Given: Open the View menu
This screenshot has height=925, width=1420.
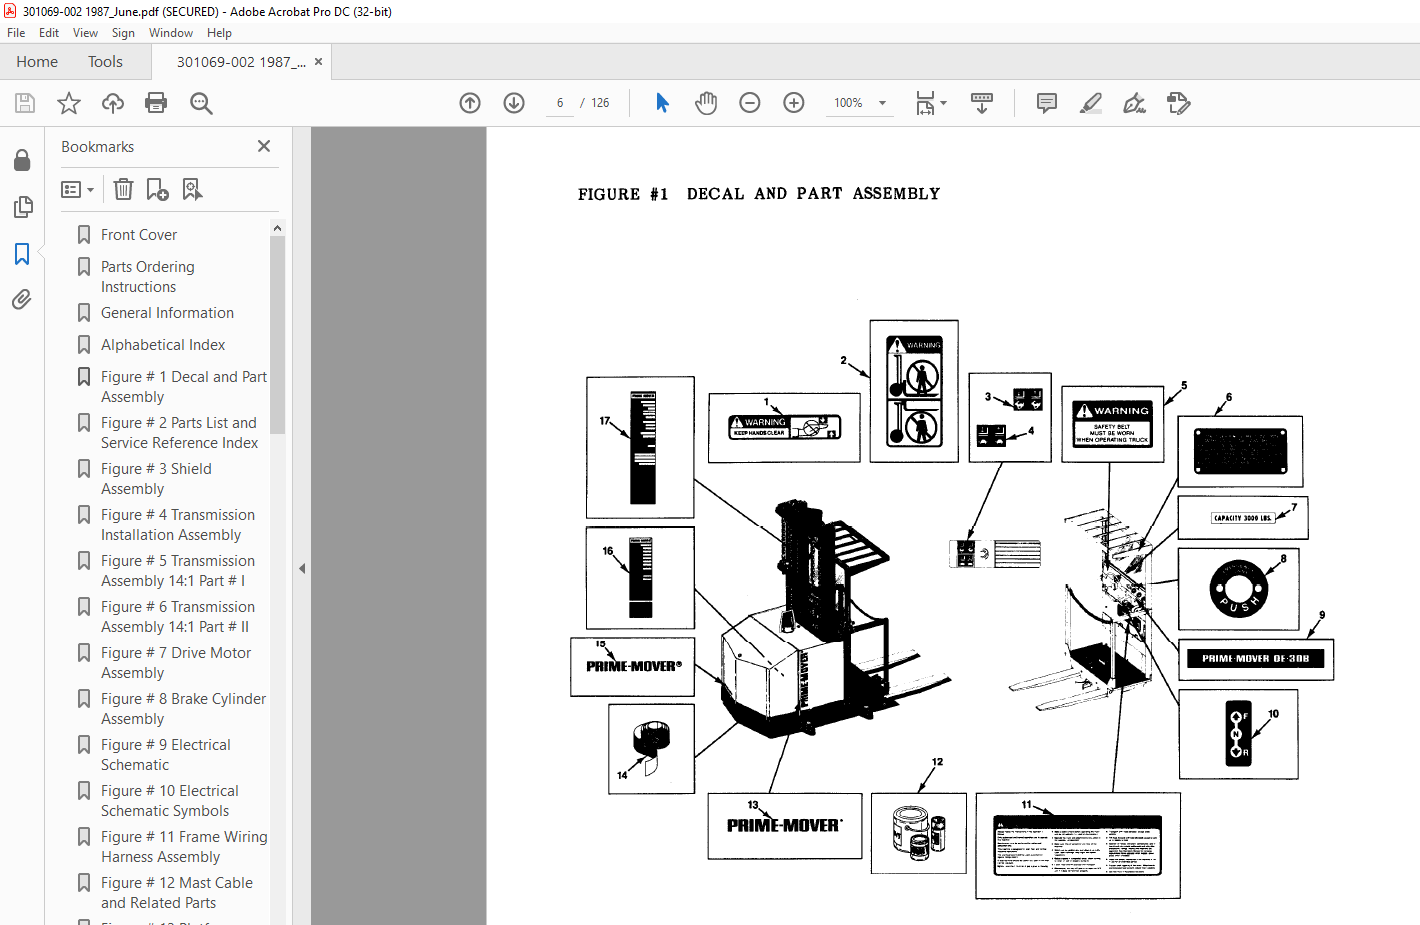Looking at the screenshot, I should point(85,33).
